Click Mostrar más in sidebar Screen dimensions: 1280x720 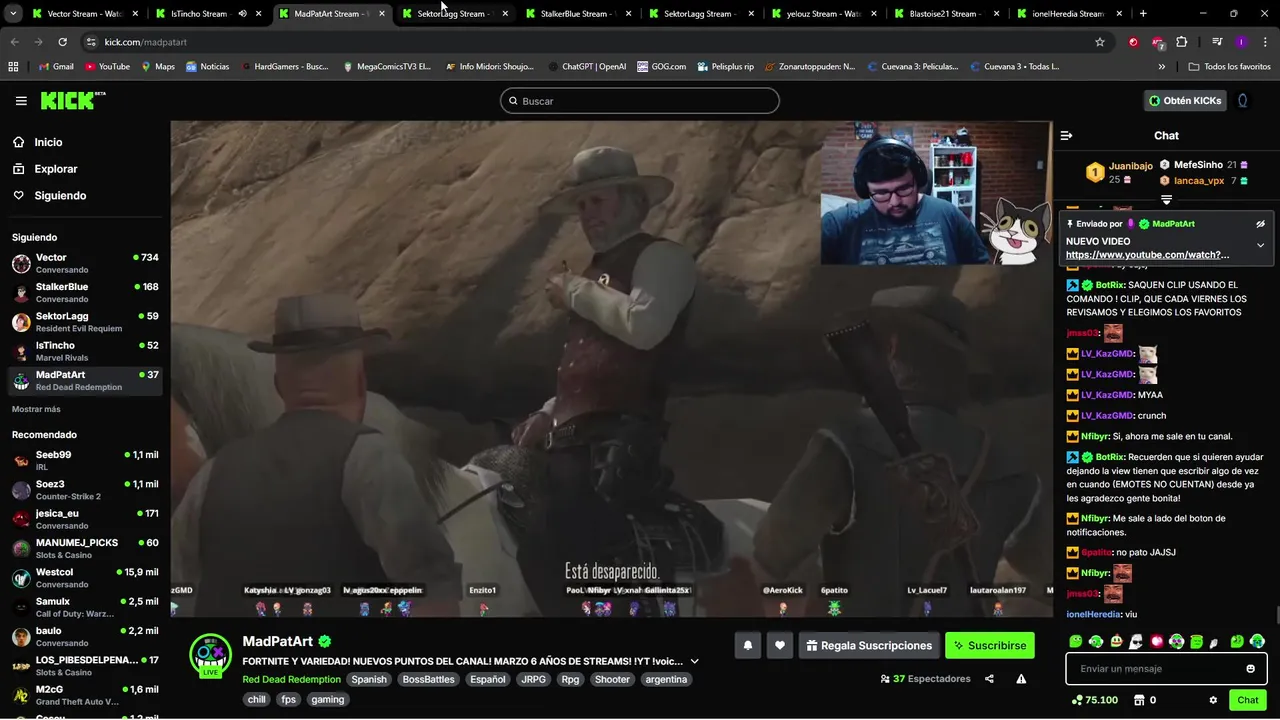pos(36,409)
